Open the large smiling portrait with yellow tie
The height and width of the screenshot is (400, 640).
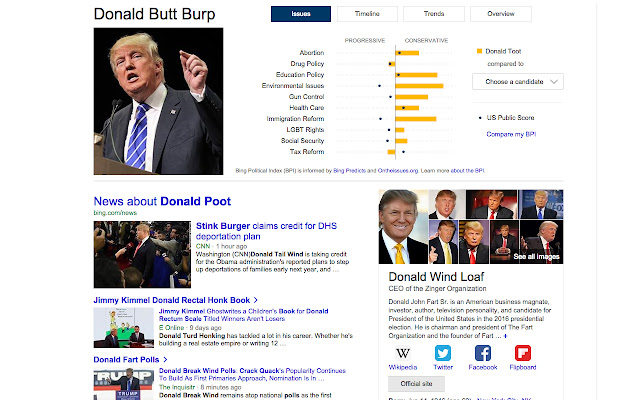(x=403, y=227)
